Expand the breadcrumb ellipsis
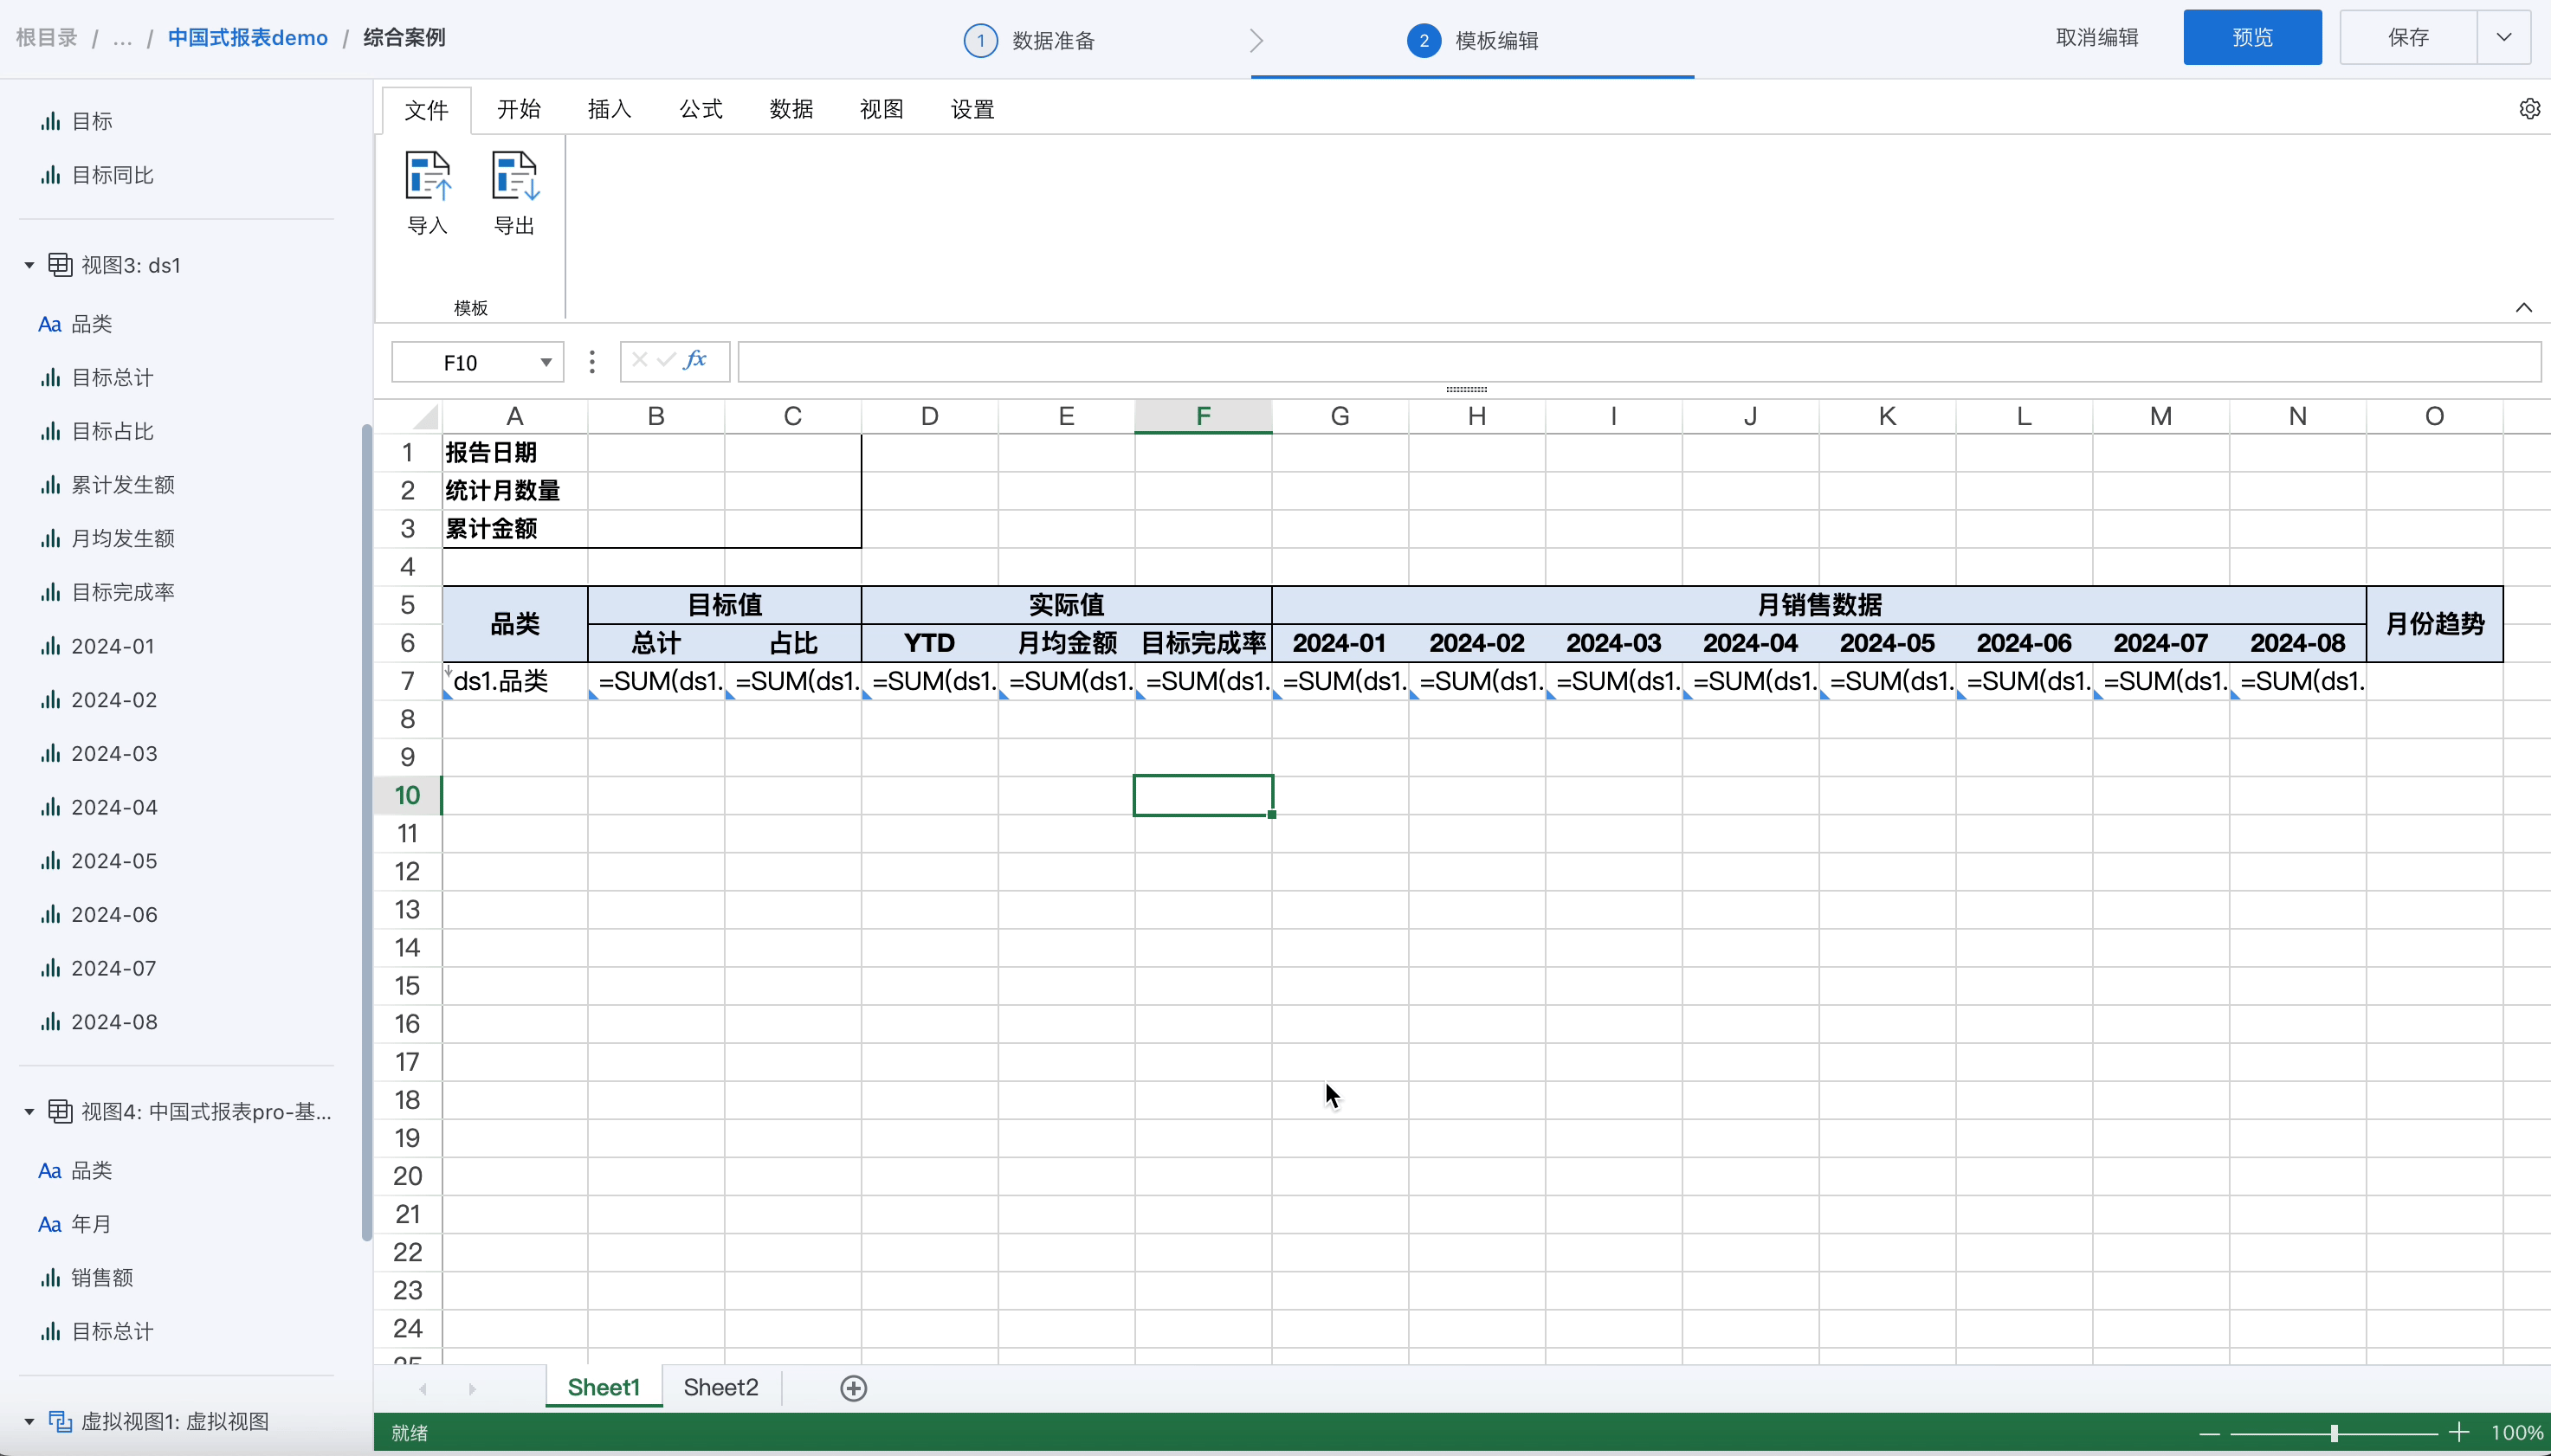 (122, 38)
